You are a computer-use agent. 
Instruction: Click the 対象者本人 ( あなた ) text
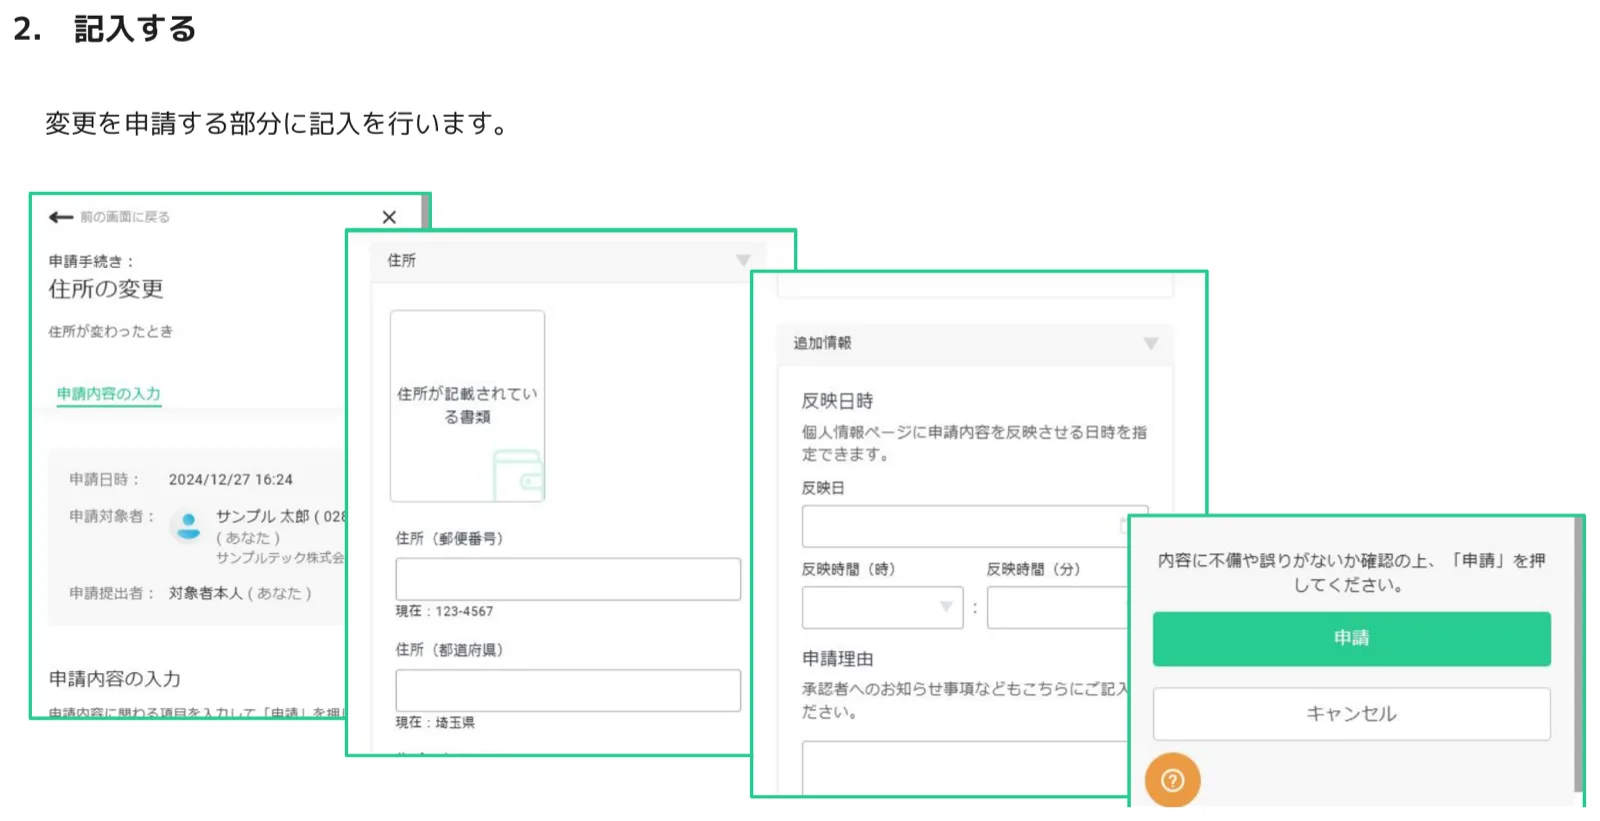point(240,593)
